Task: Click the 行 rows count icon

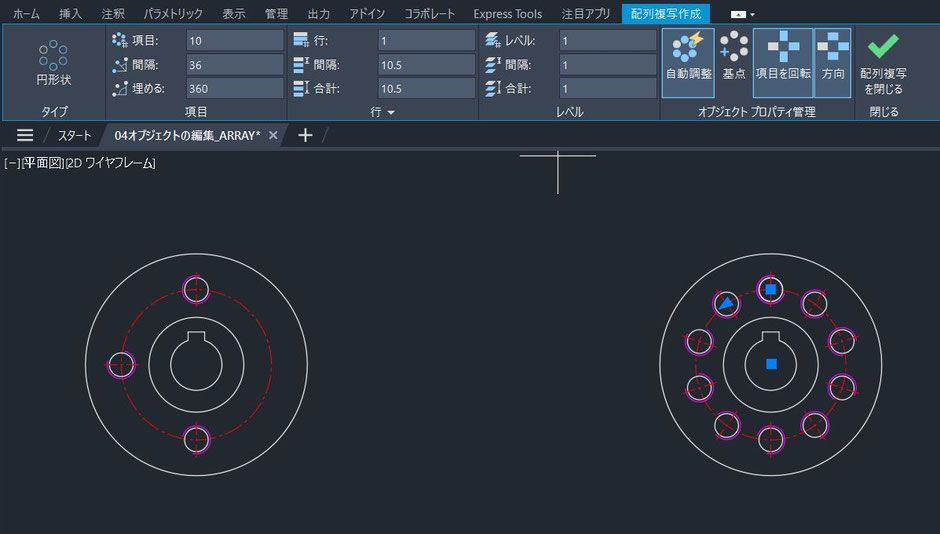Action: (x=301, y=40)
